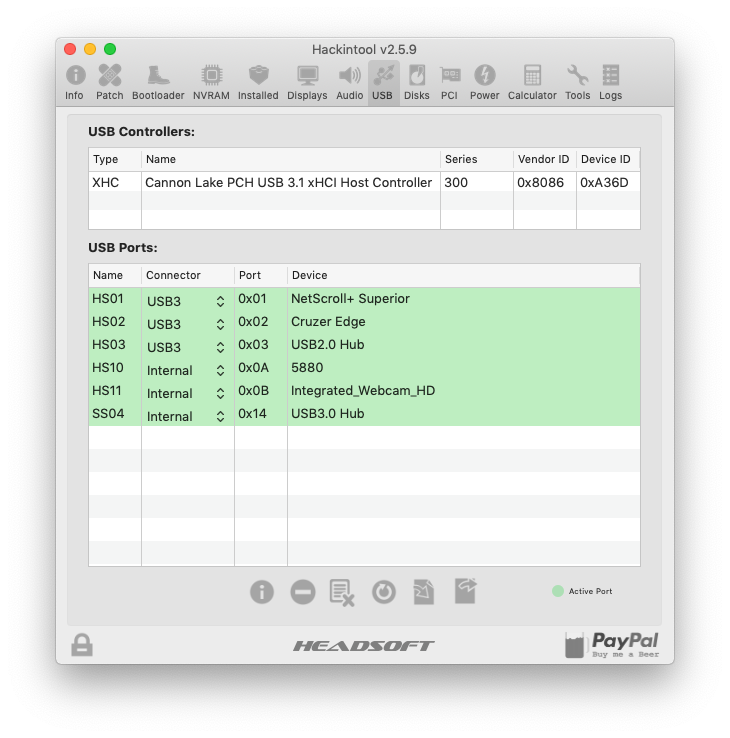Minimize the Hackintool window
Image resolution: width=730 pixels, height=738 pixels.
coord(90,49)
